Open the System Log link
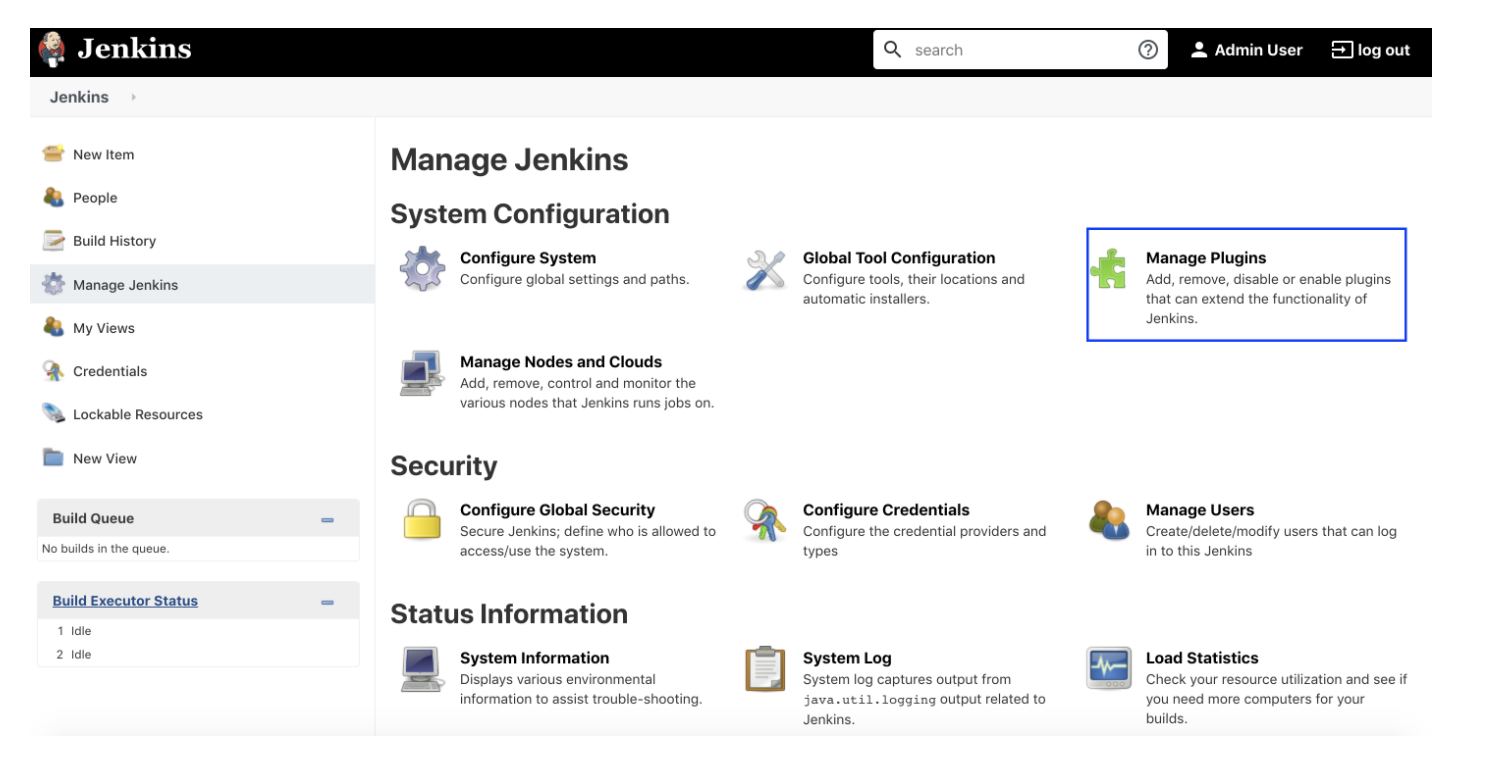The image size is (1494, 778). (x=846, y=658)
